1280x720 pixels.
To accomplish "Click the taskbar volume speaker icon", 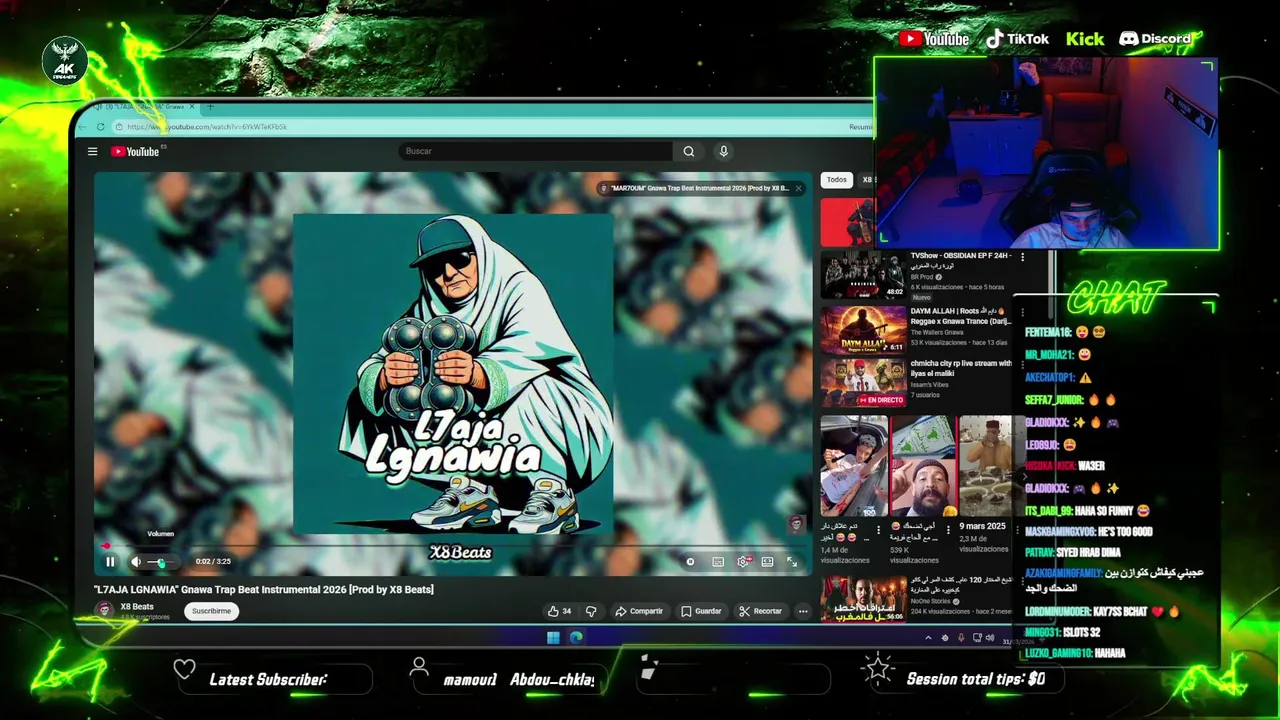I will click(990, 638).
